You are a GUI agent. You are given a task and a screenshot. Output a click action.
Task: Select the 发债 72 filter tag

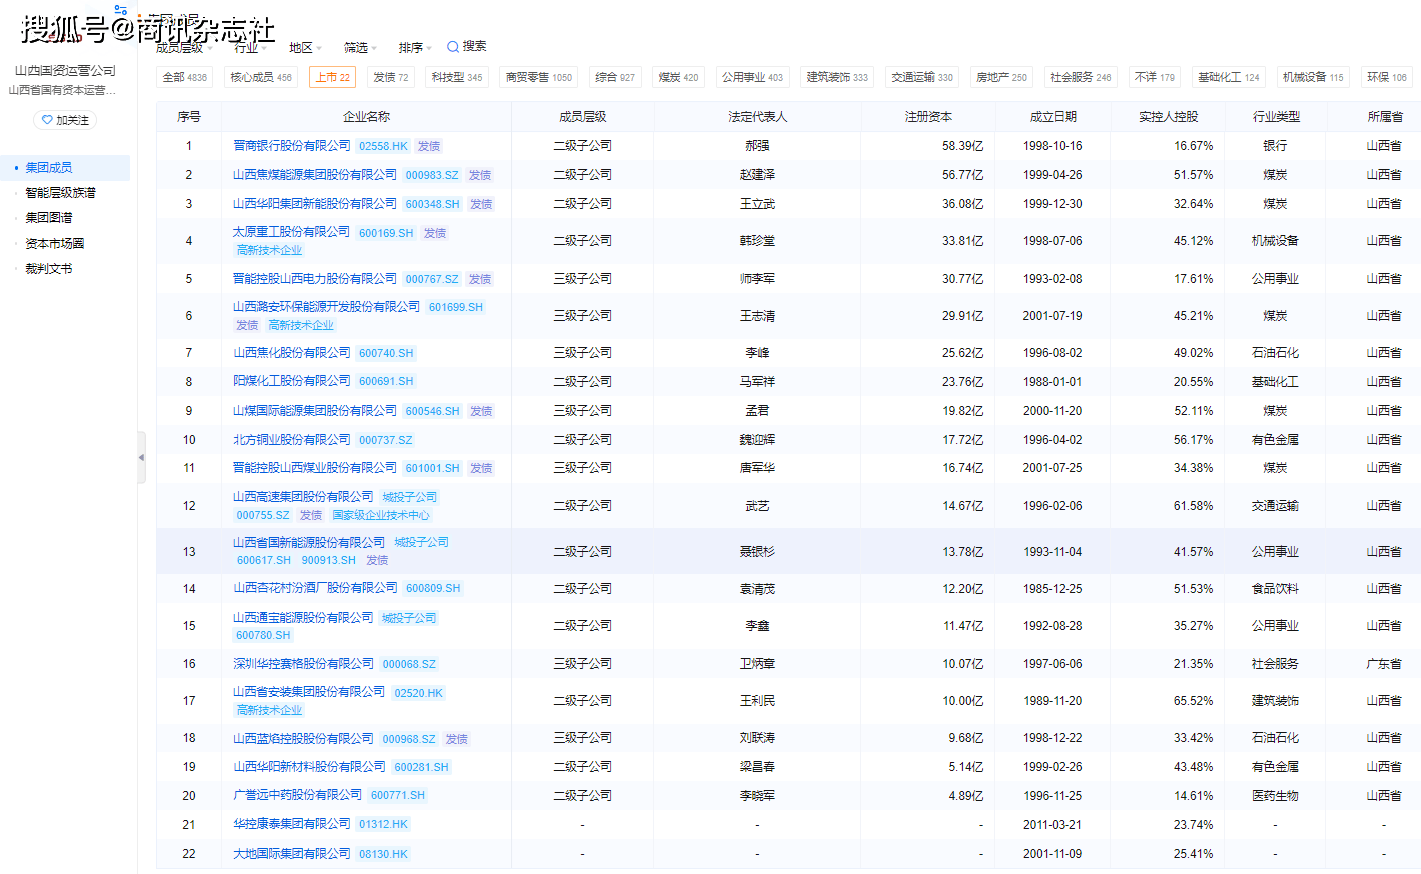click(x=391, y=77)
